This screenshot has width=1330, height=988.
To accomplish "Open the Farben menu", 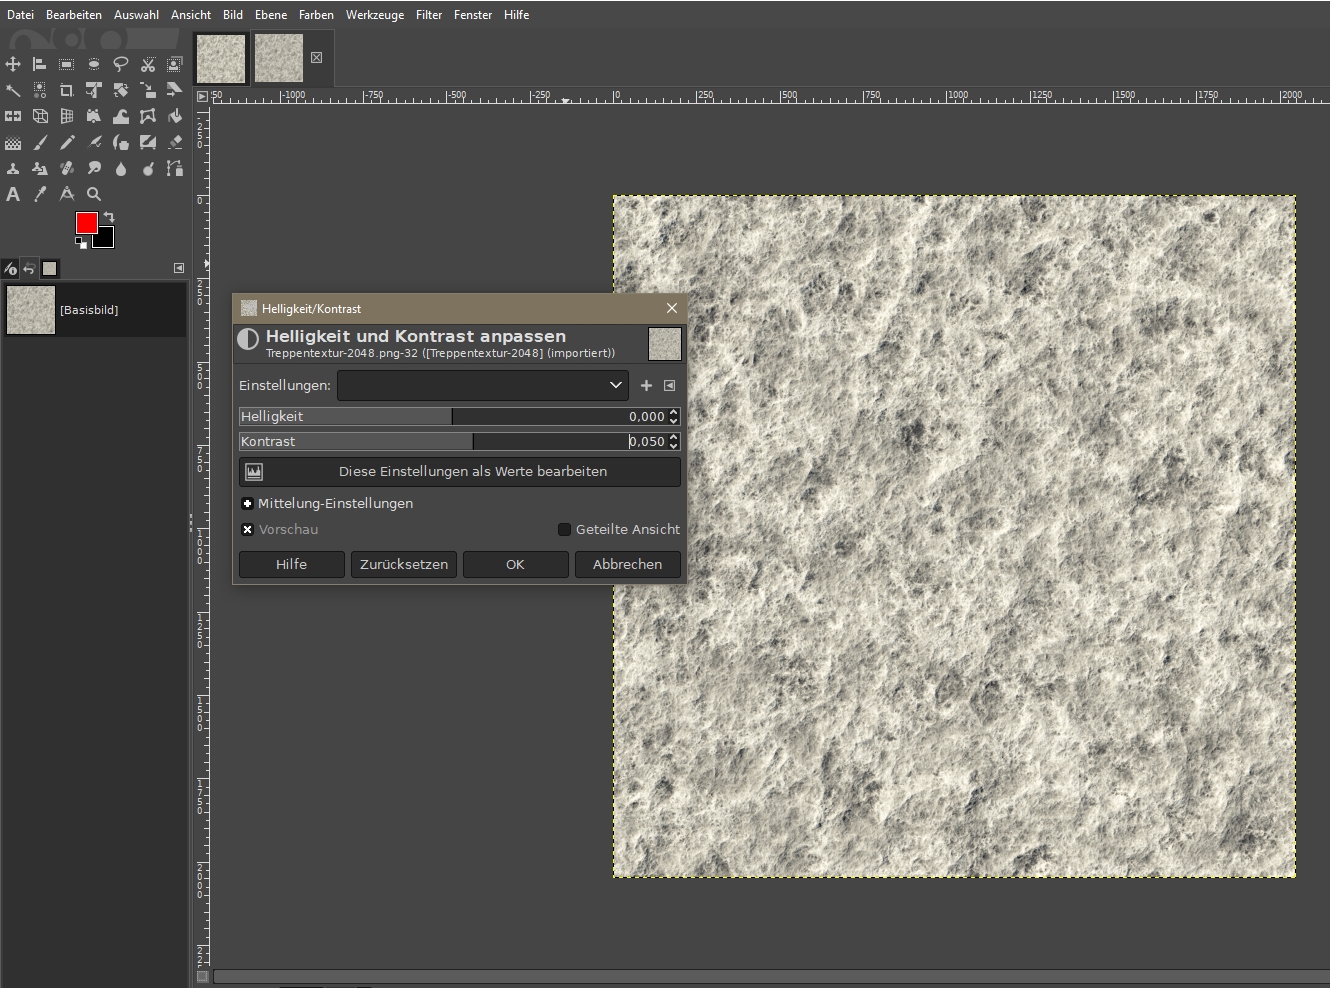I will pyautogui.click(x=316, y=15).
